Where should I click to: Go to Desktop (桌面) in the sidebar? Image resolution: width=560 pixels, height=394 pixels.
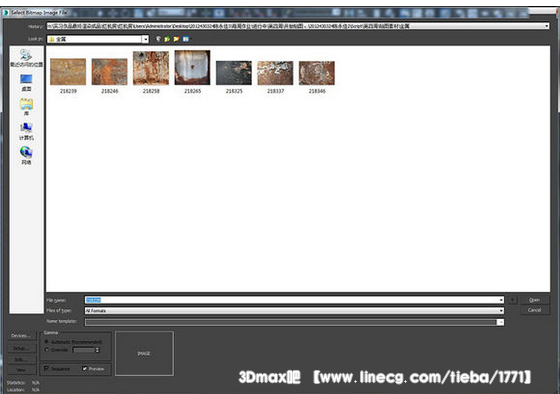(x=26, y=83)
